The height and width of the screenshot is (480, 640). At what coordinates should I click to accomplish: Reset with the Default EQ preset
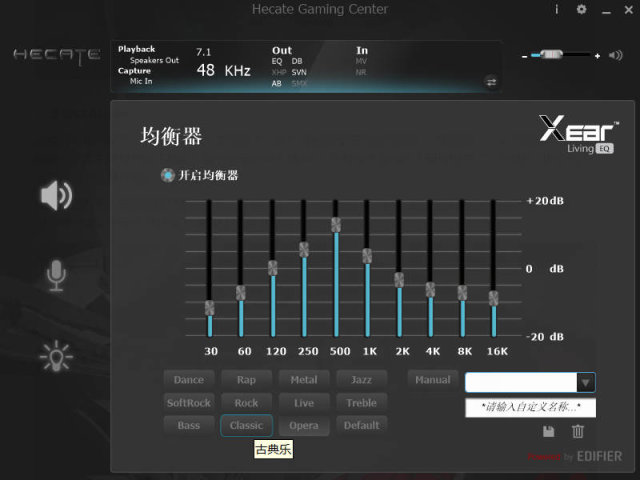[x=361, y=426]
